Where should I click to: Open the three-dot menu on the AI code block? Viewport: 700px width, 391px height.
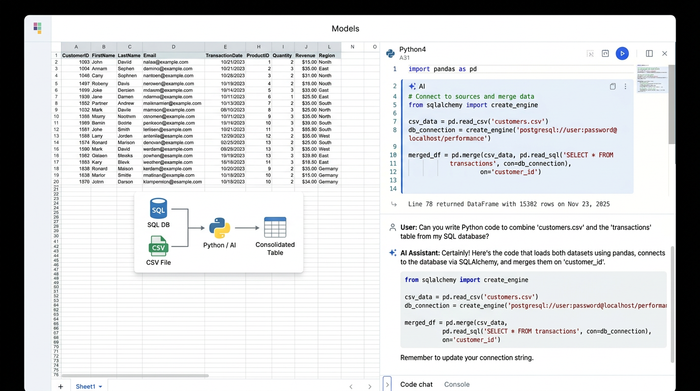tap(625, 87)
